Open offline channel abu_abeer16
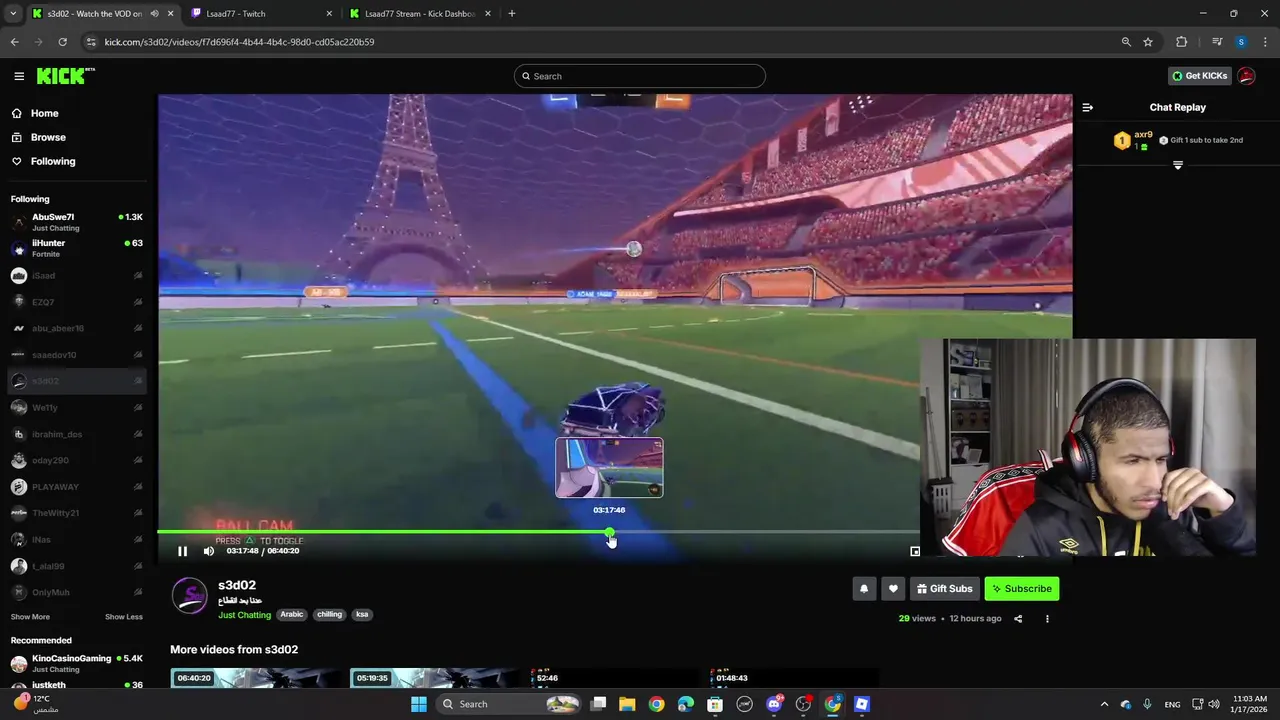Image resolution: width=1280 pixels, height=720 pixels. [77, 328]
